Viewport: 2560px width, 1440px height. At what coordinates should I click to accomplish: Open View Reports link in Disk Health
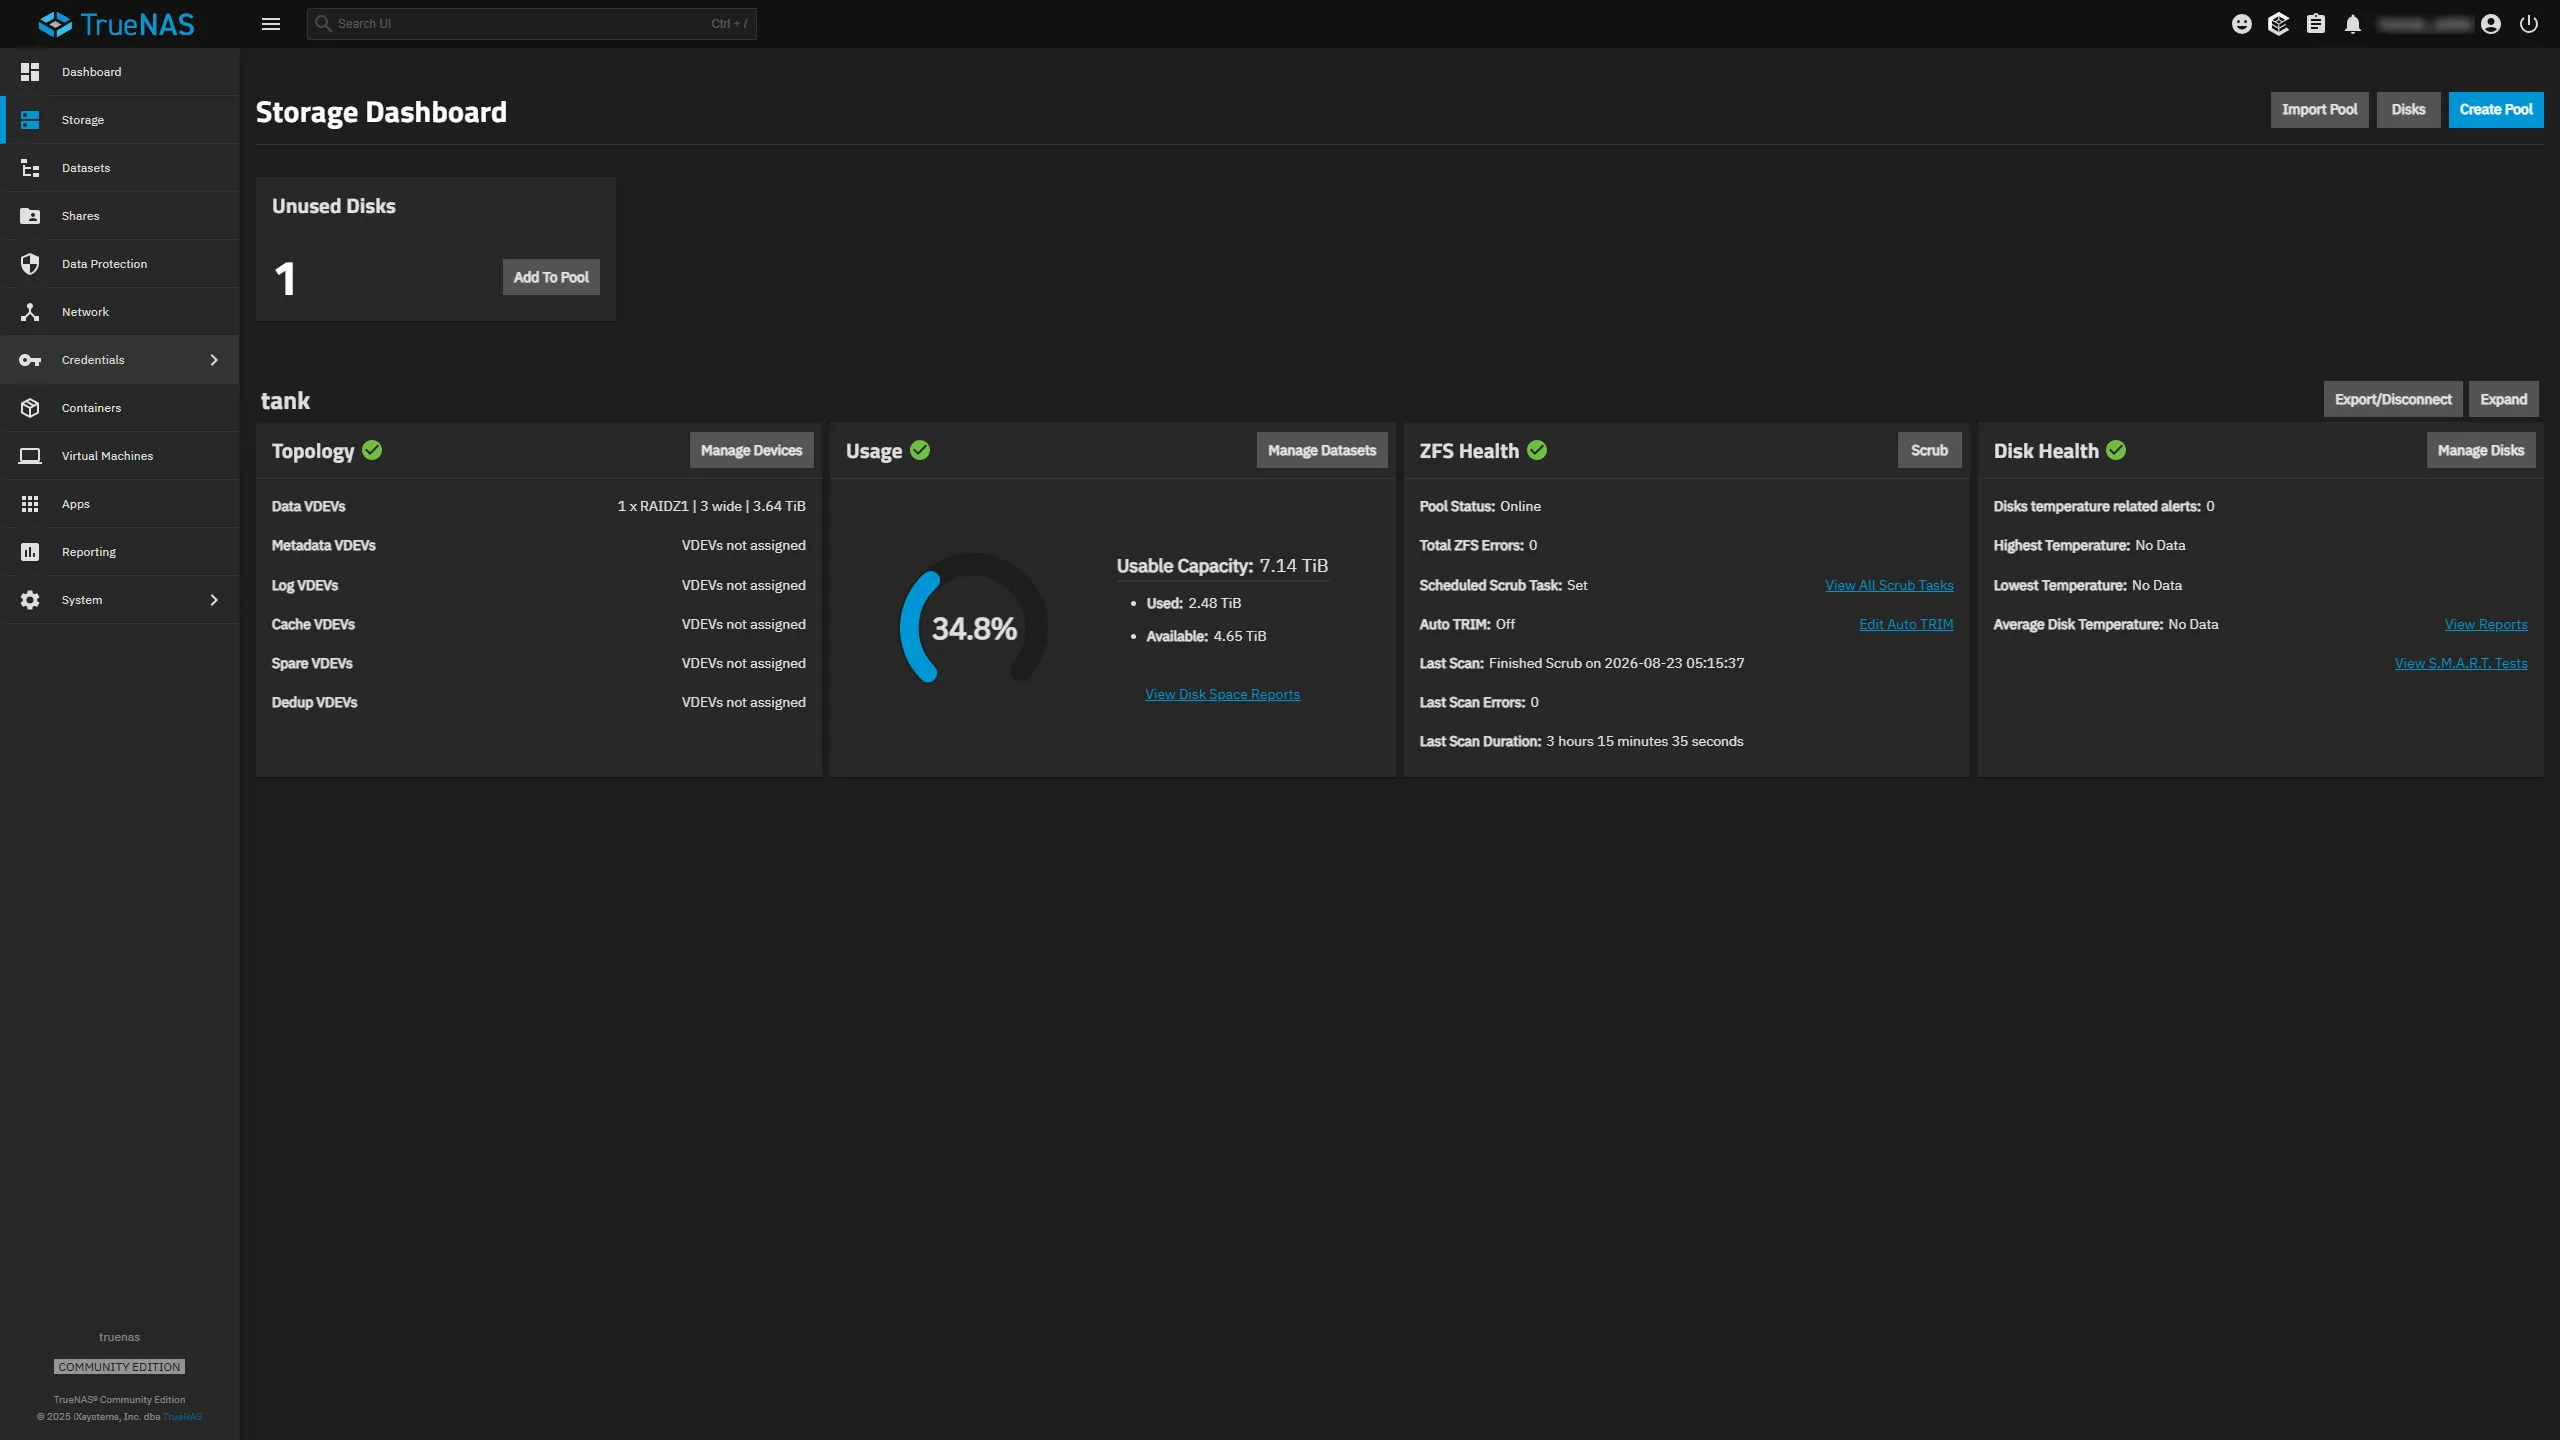coord(2486,624)
